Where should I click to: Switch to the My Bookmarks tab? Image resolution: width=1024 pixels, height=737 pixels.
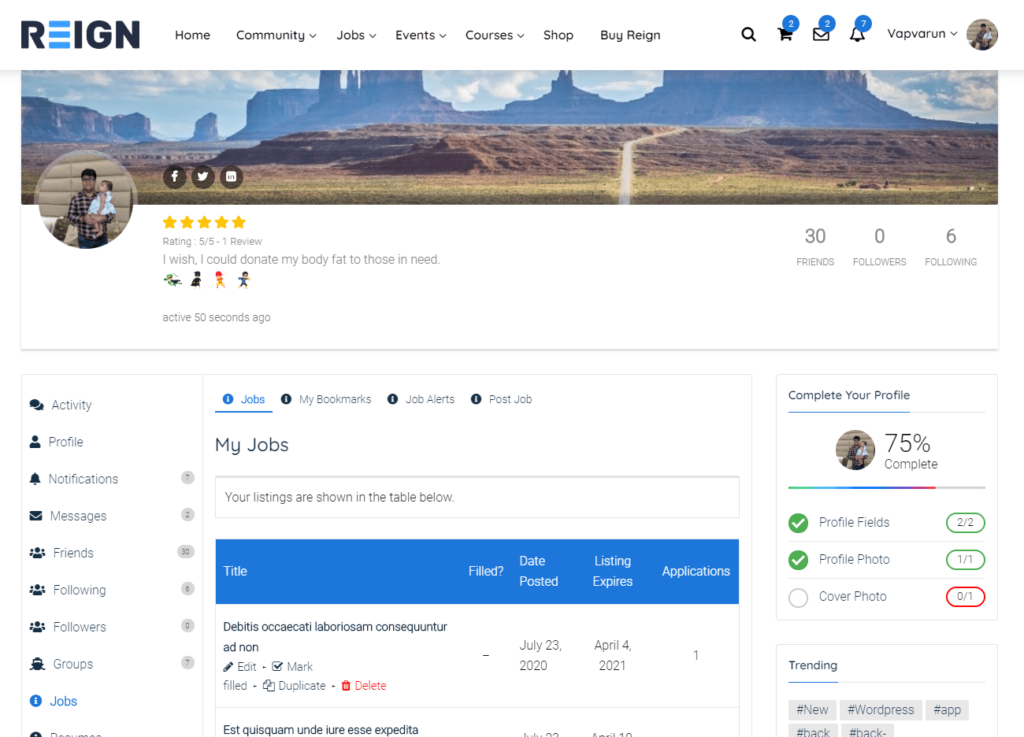326,399
